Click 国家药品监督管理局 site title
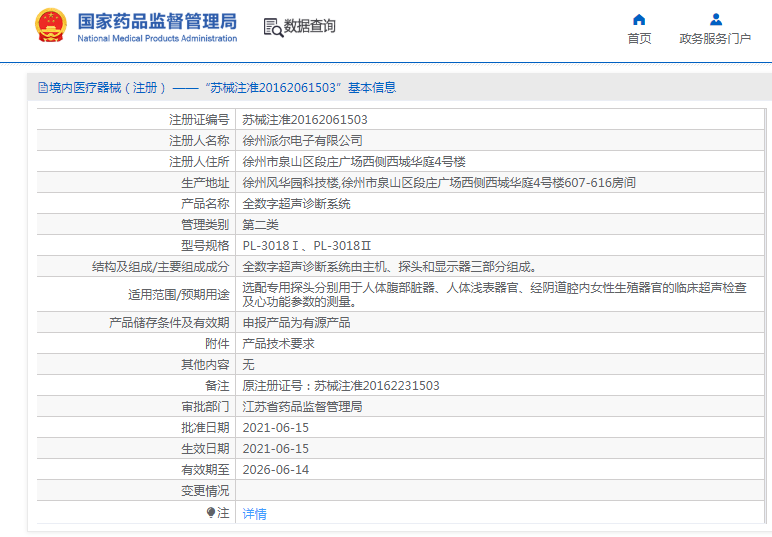772x537 pixels. 158,21
